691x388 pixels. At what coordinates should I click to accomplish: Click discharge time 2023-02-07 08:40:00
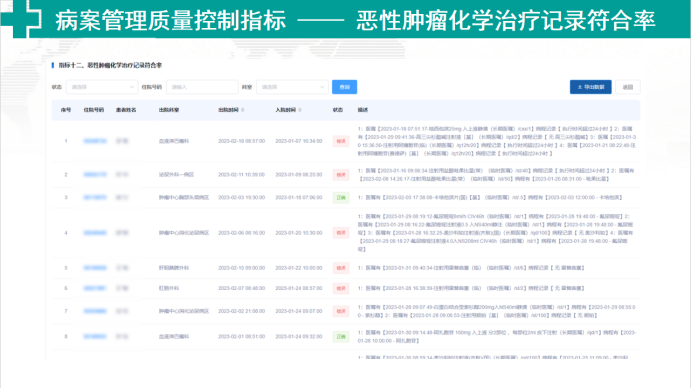coord(241,288)
